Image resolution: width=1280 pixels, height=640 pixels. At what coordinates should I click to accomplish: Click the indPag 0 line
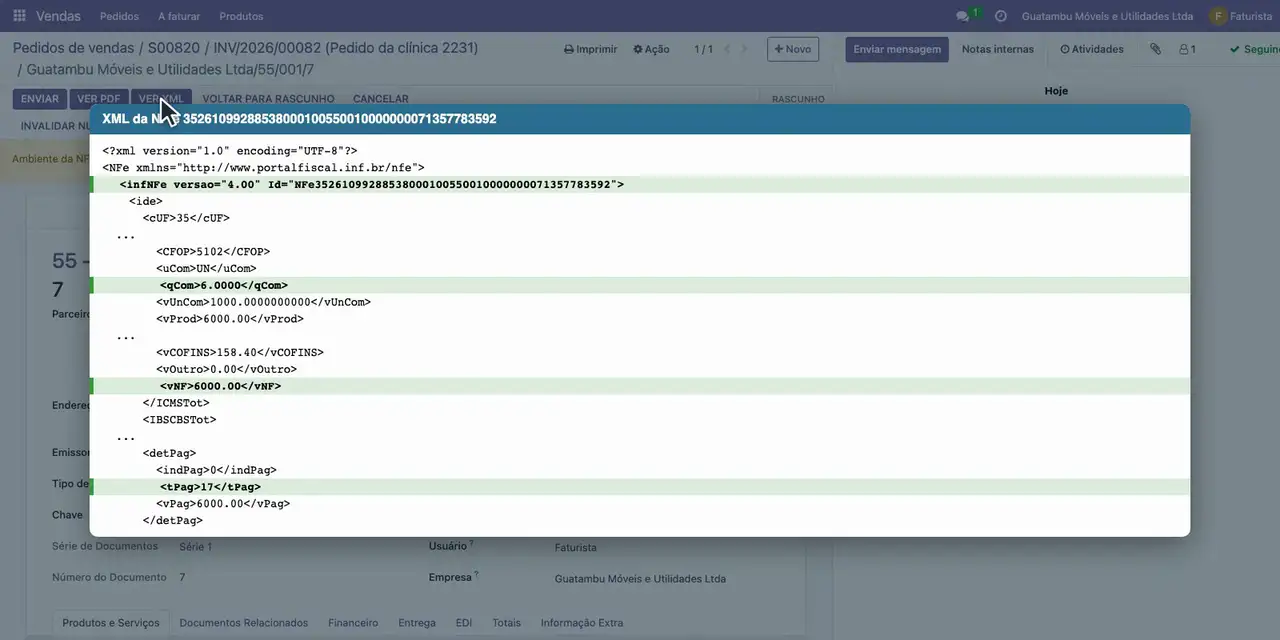[x=216, y=470]
